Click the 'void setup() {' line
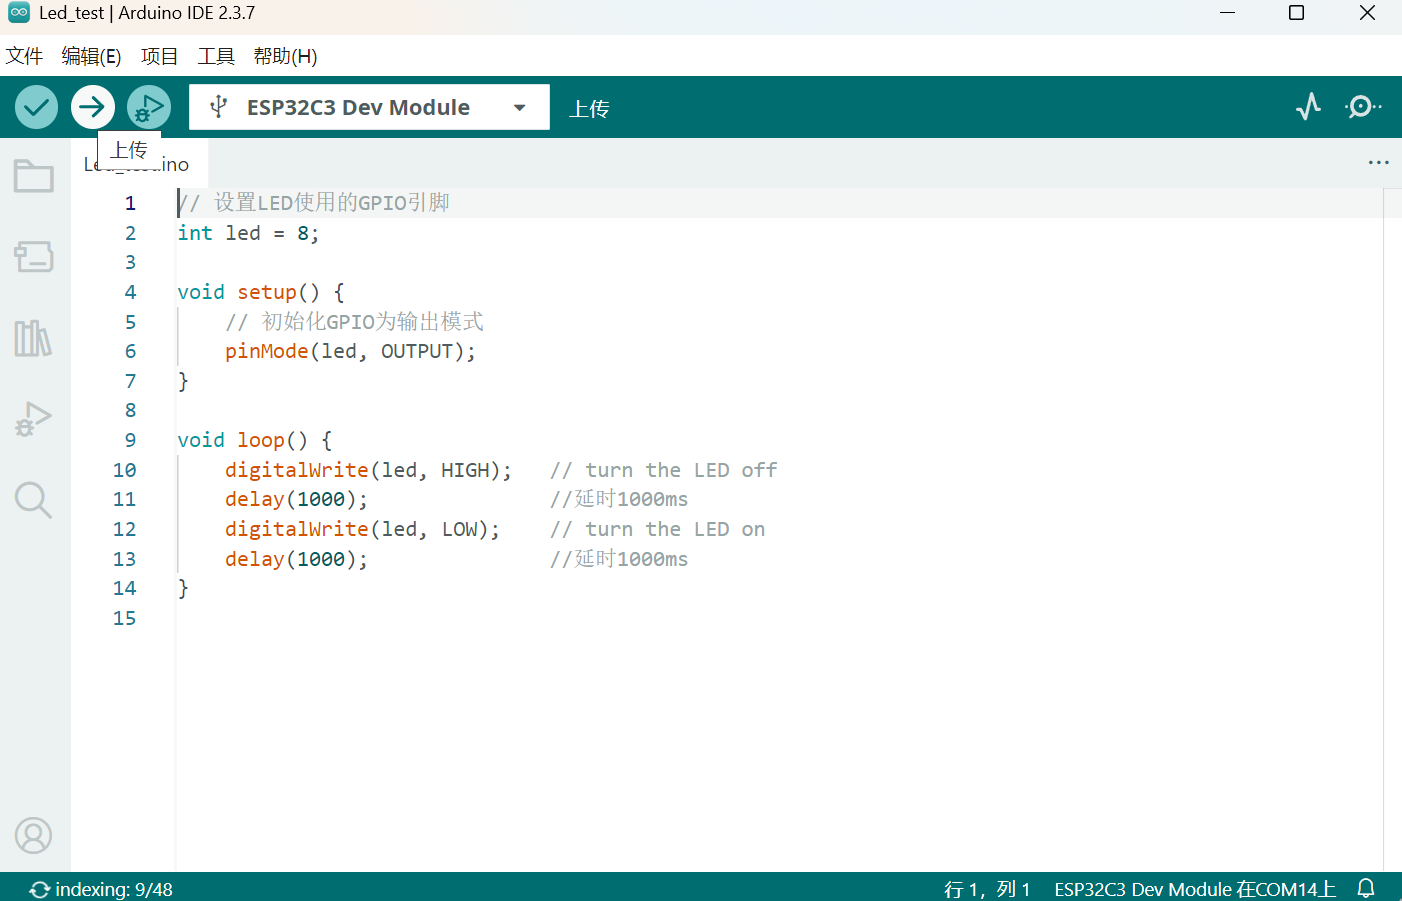Image resolution: width=1402 pixels, height=901 pixels. pyautogui.click(x=261, y=292)
